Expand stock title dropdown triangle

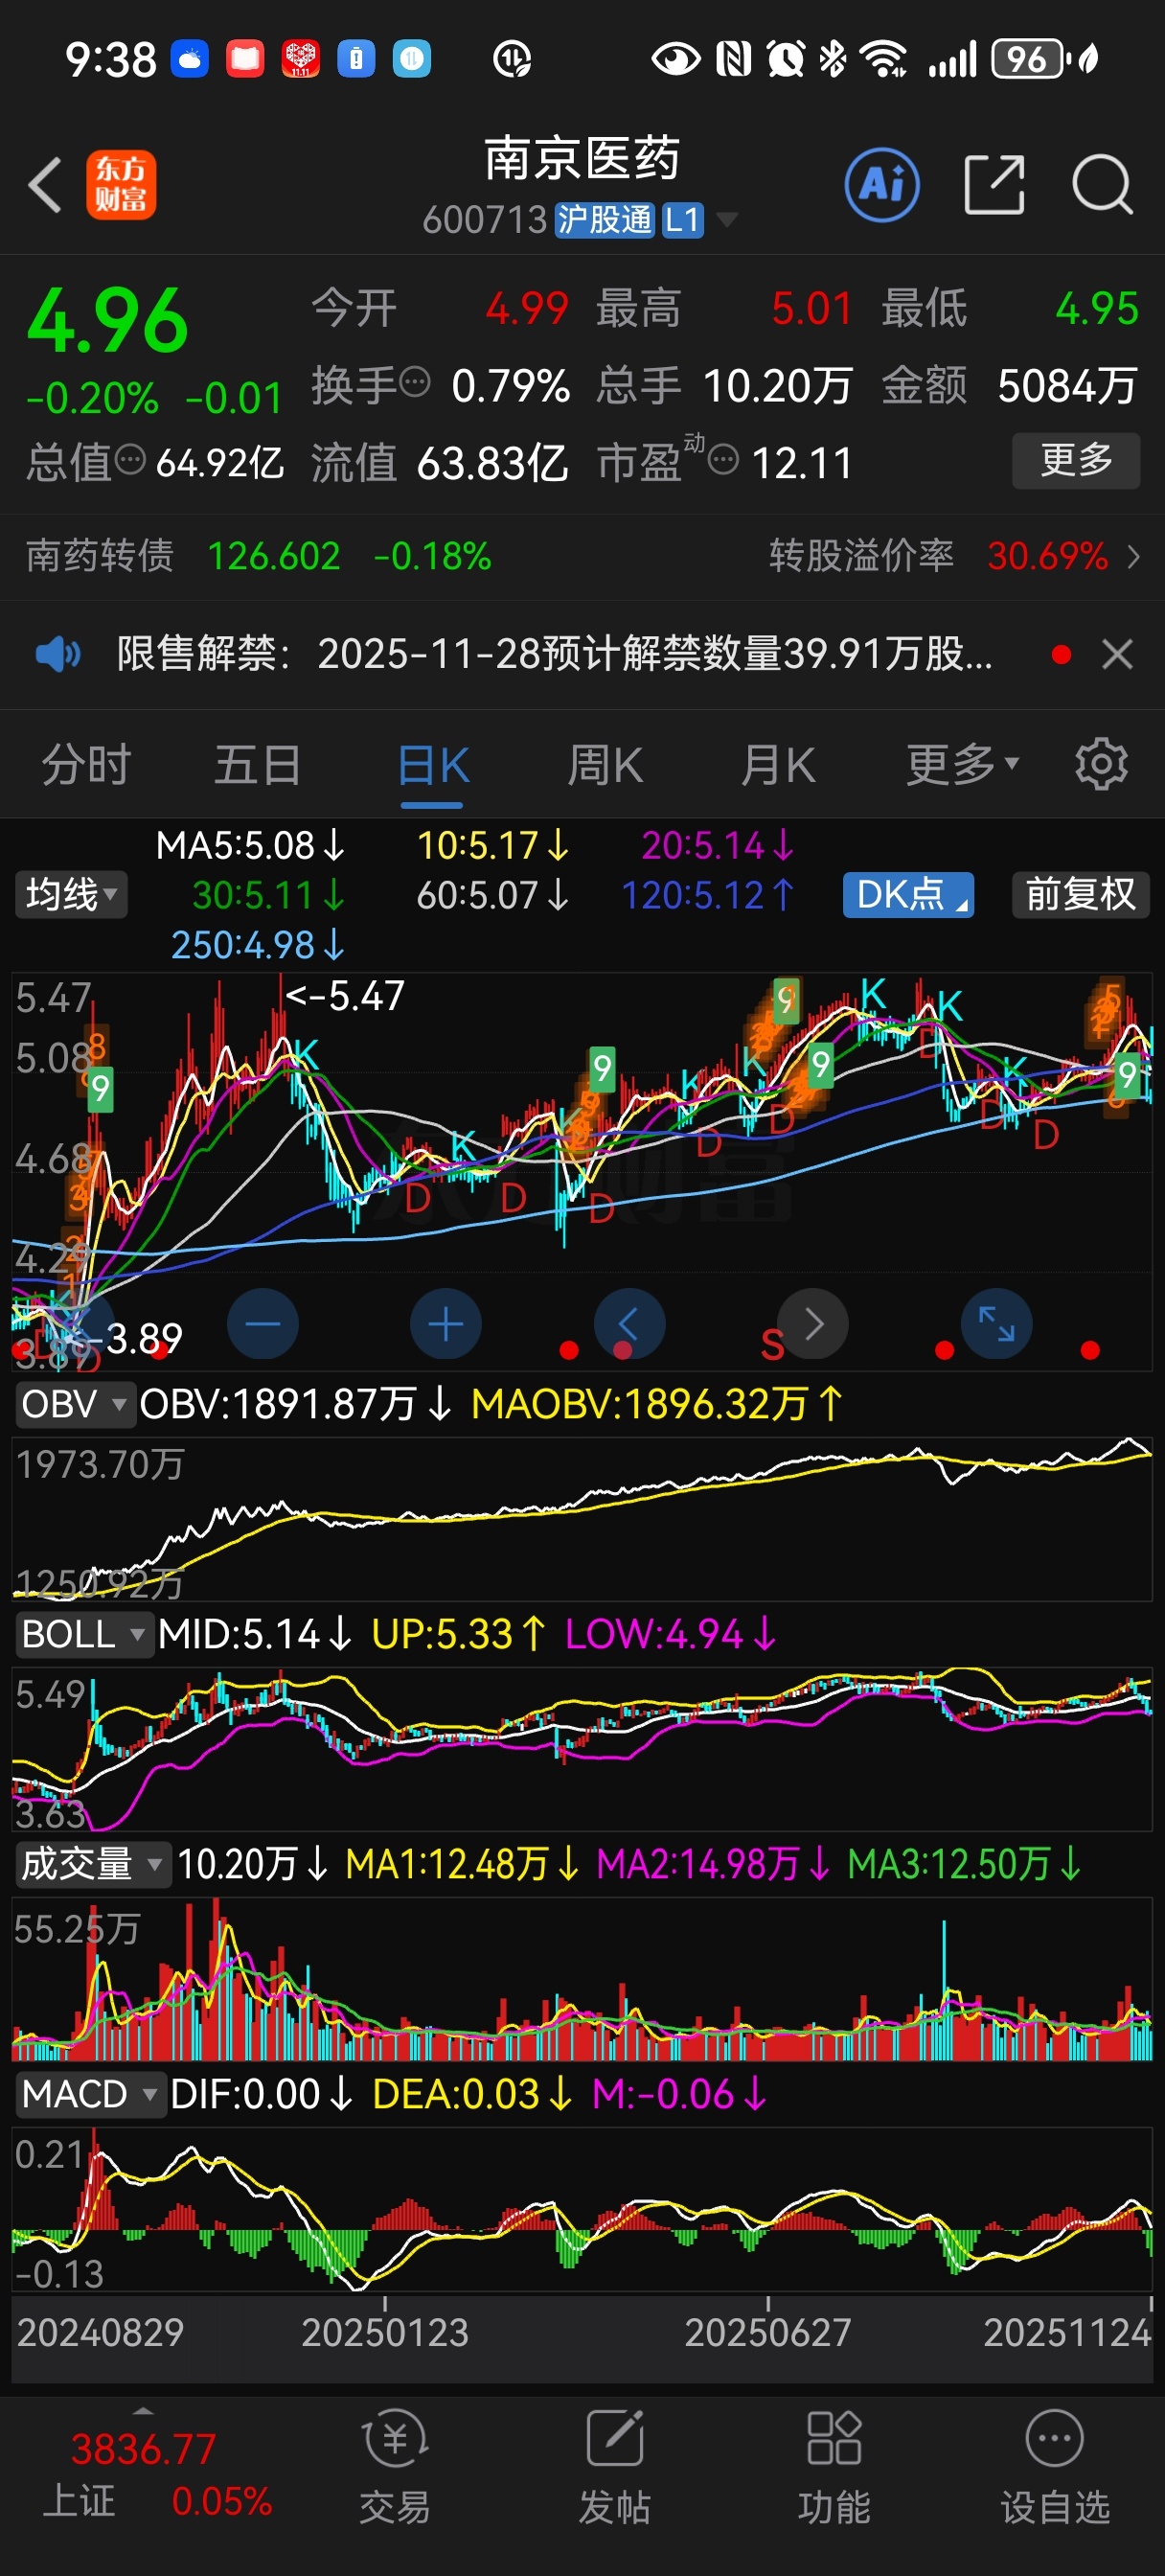click(727, 219)
